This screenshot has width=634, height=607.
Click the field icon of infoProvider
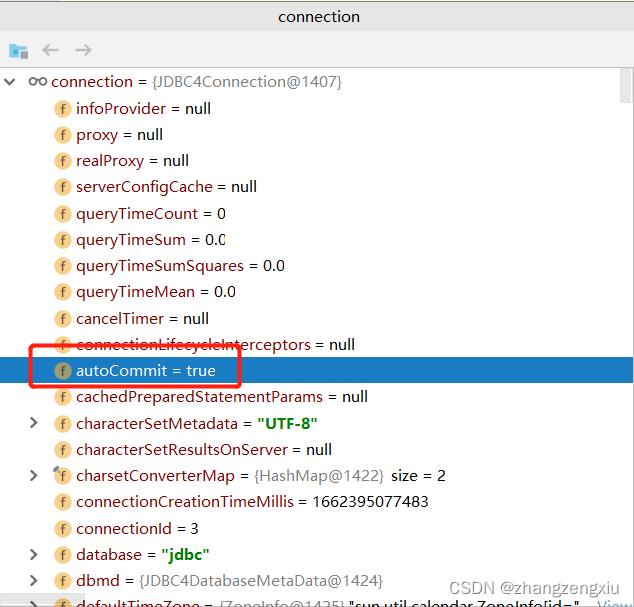[x=63, y=109]
